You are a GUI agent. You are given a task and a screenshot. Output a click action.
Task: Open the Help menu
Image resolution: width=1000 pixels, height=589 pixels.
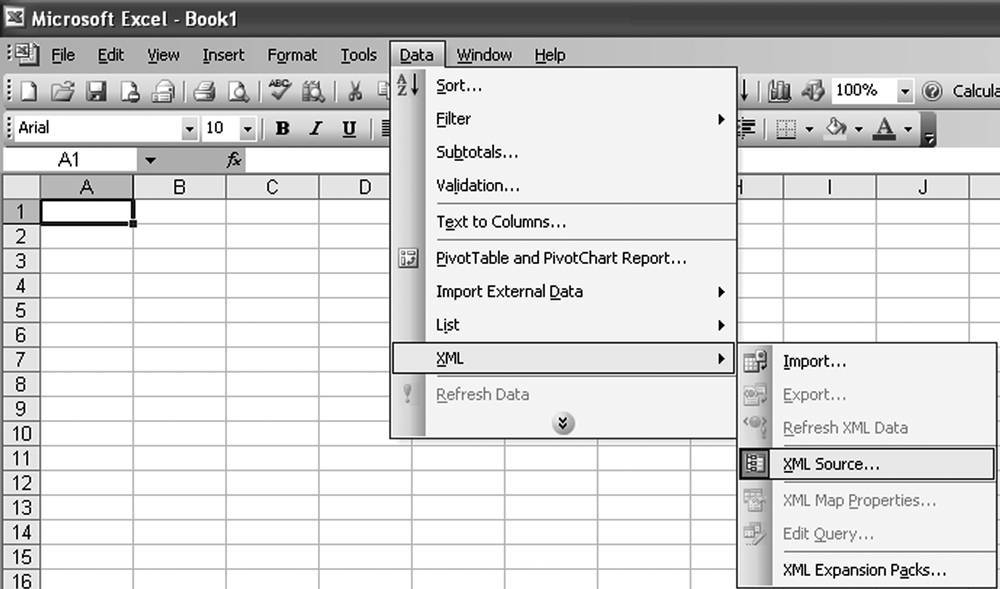click(550, 55)
